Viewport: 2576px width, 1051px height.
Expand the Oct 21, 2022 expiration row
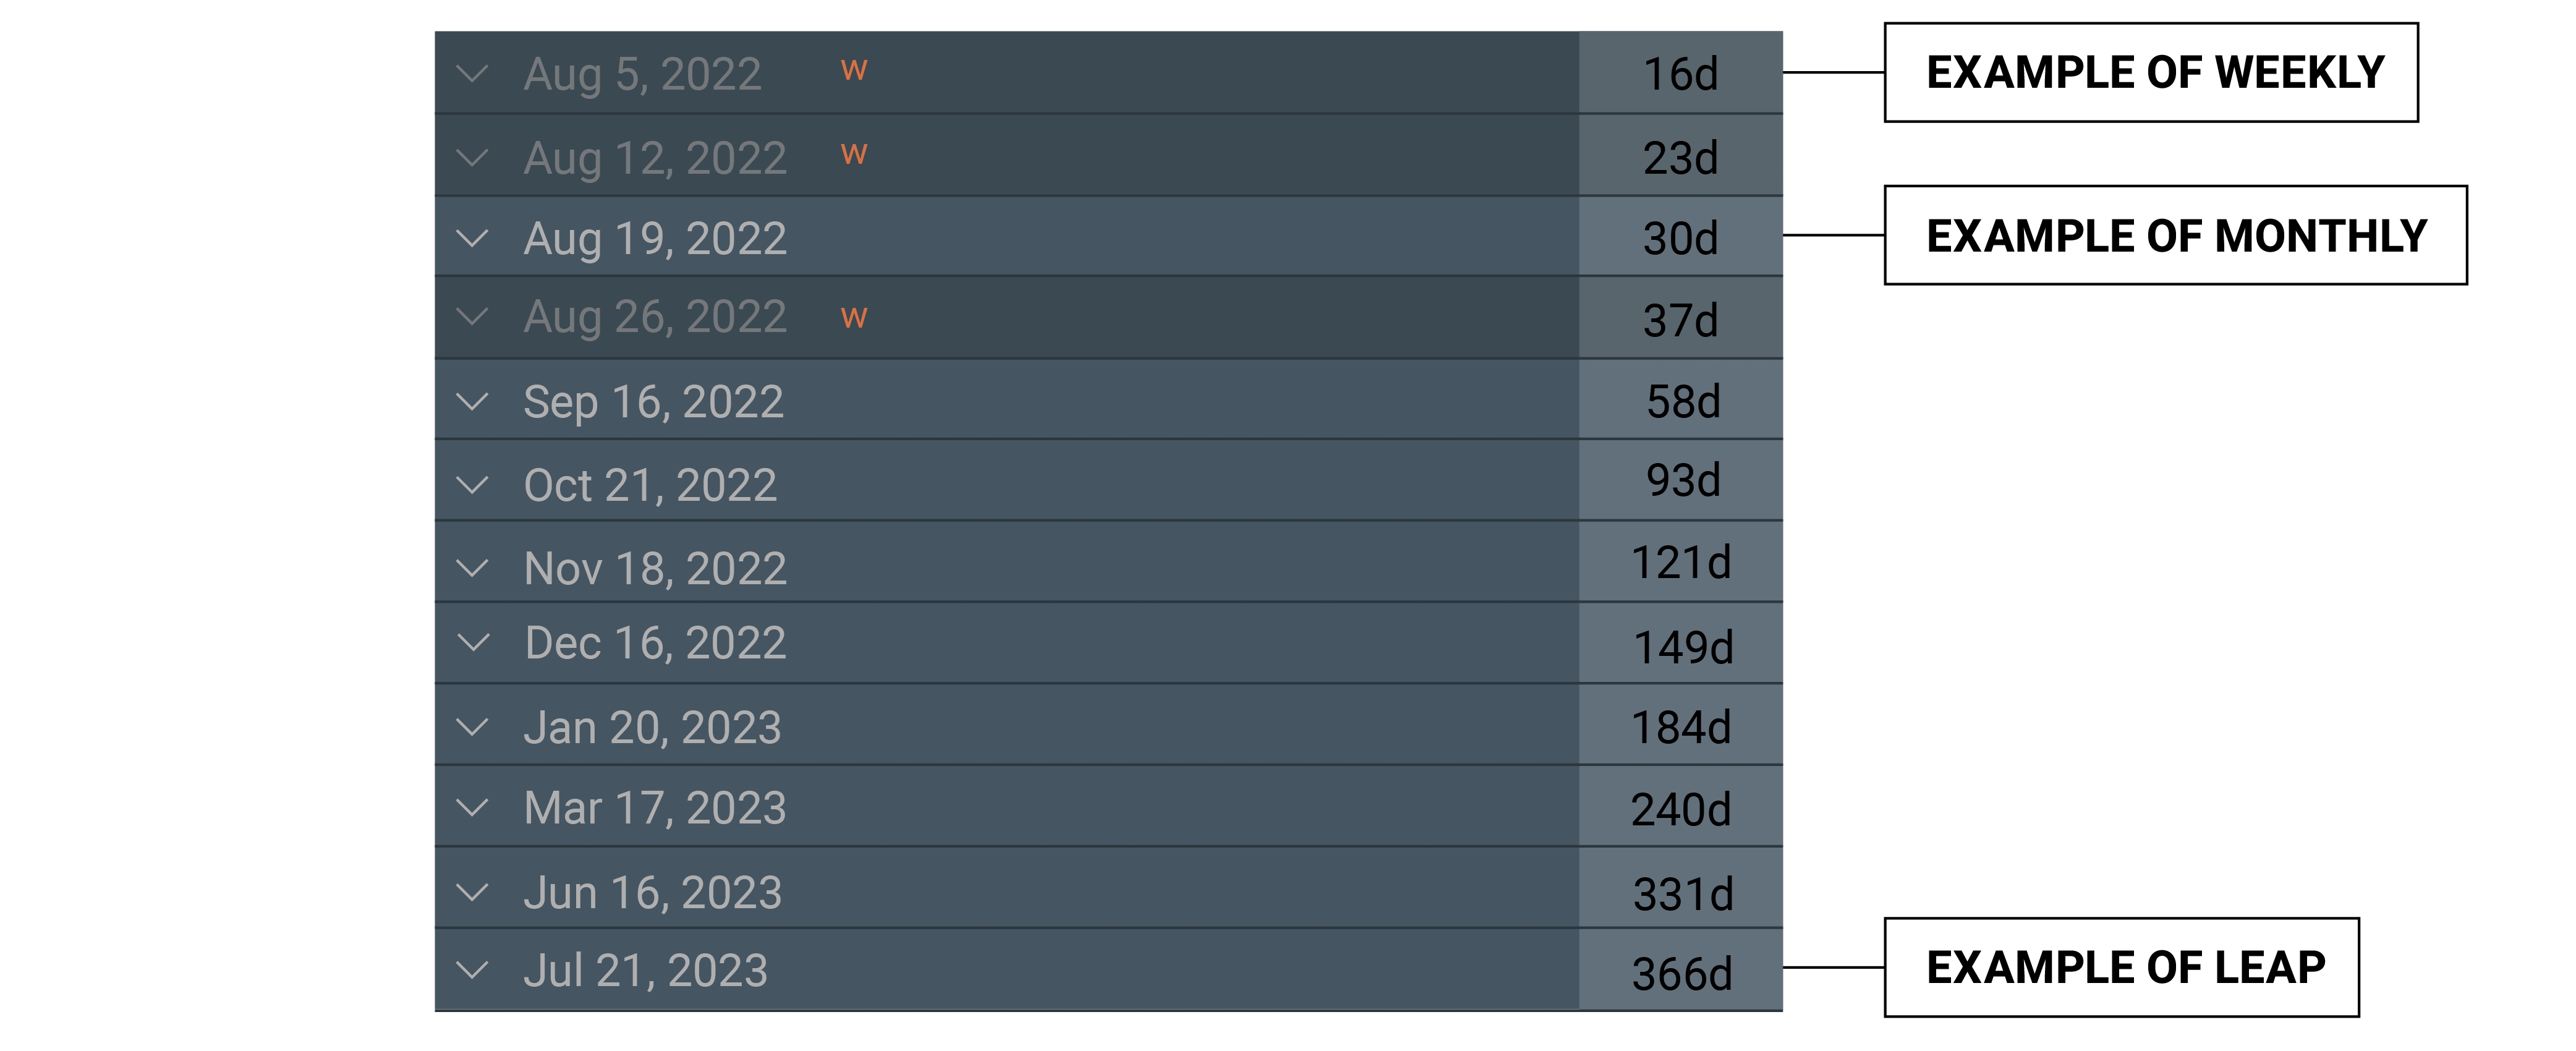click(471, 485)
